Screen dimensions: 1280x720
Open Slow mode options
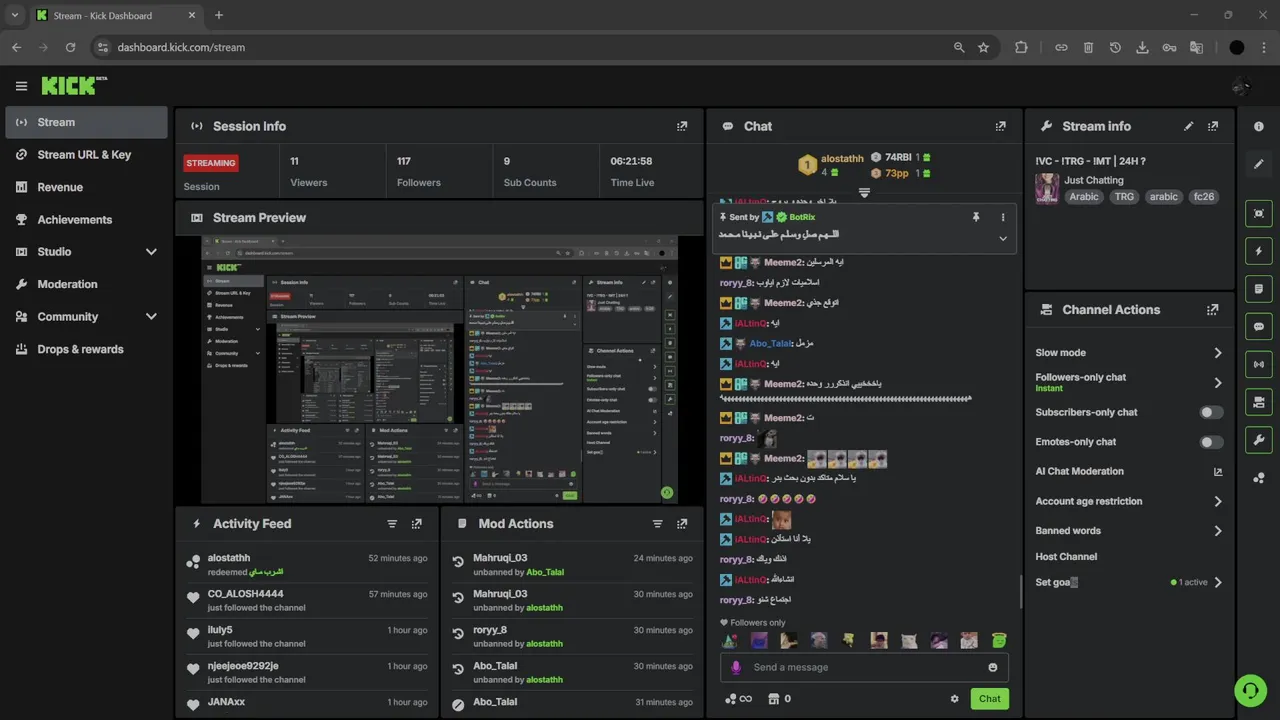coord(1129,353)
